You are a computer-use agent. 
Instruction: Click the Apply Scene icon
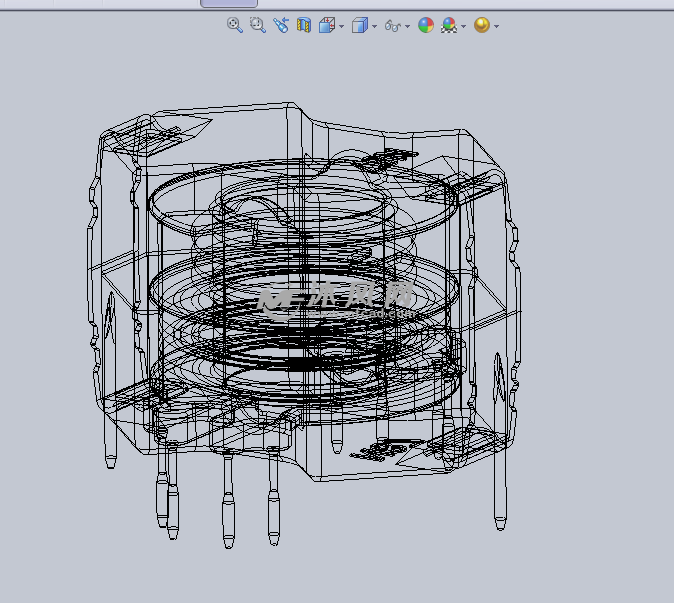pyautogui.click(x=449, y=25)
